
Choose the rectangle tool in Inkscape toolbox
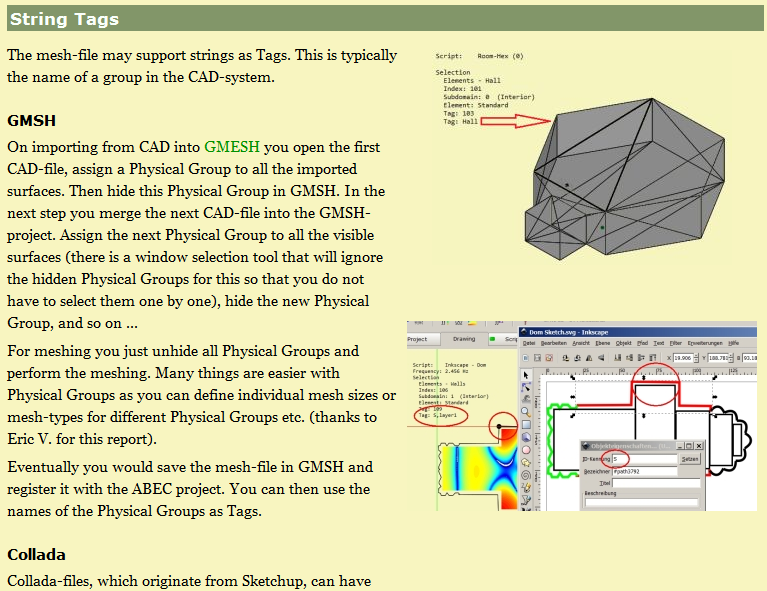tap(526, 424)
